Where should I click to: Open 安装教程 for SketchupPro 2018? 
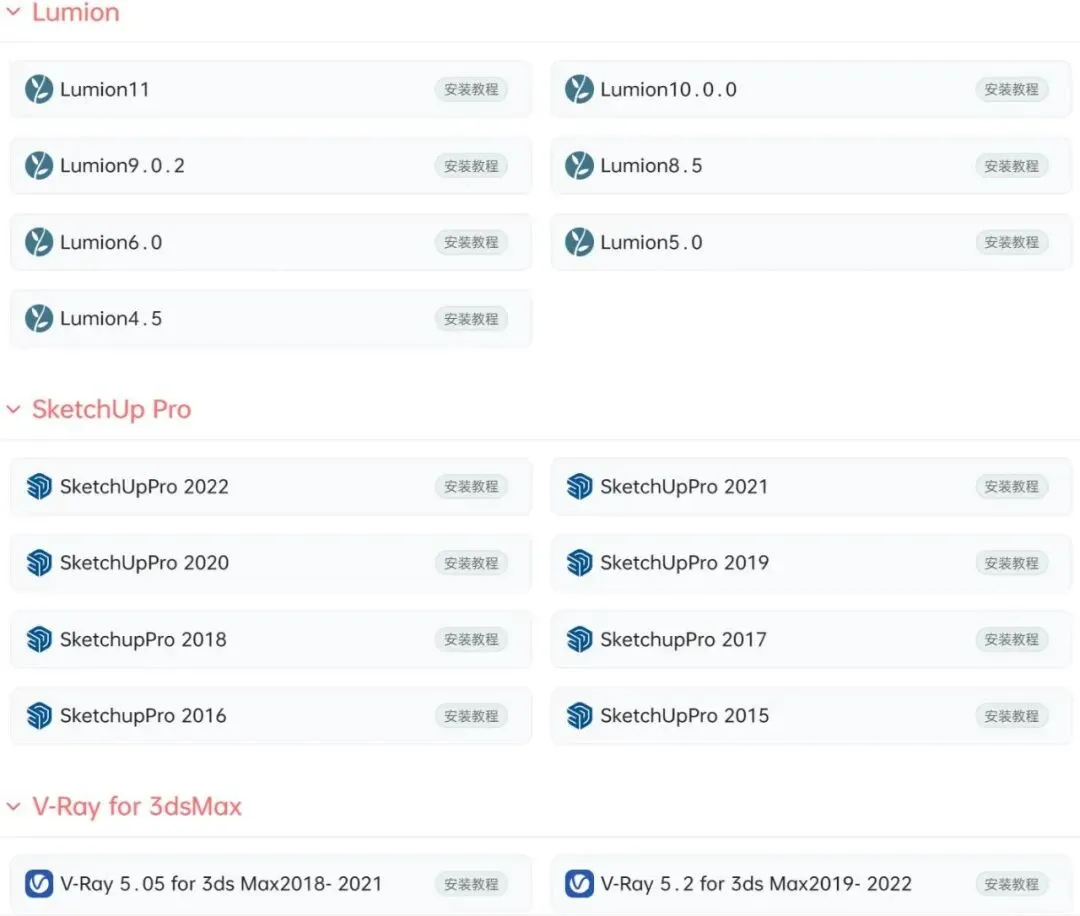(x=471, y=639)
